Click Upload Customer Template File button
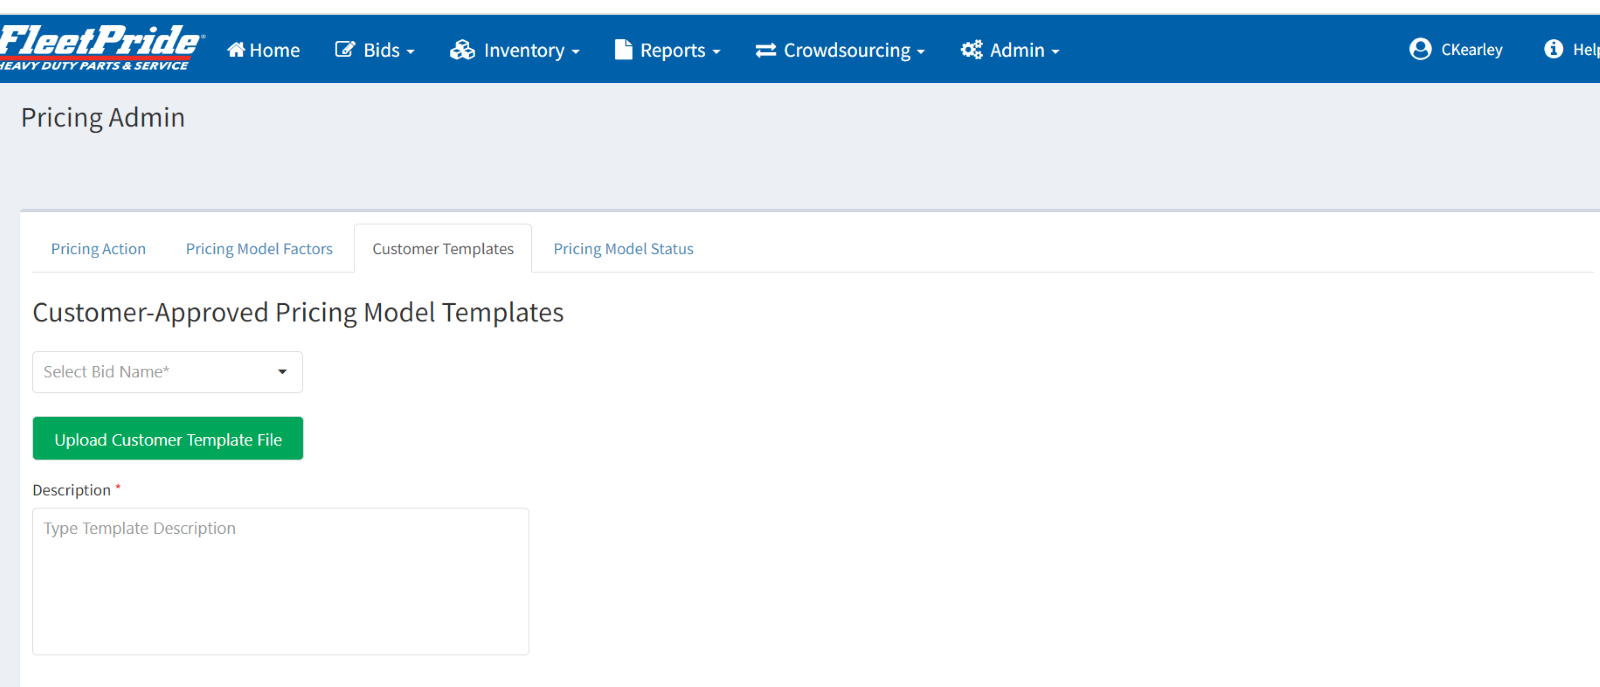Screen dimensions: 1600x687 pos(168,439)
